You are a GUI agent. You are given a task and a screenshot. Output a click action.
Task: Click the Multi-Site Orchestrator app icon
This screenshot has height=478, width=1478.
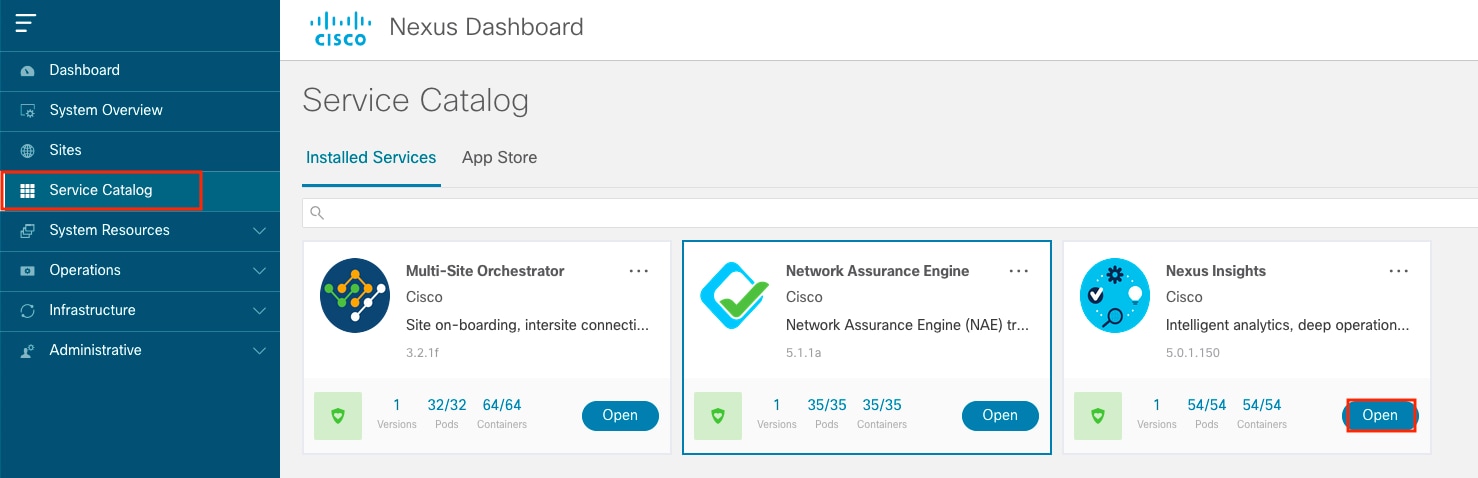point(355,295)
